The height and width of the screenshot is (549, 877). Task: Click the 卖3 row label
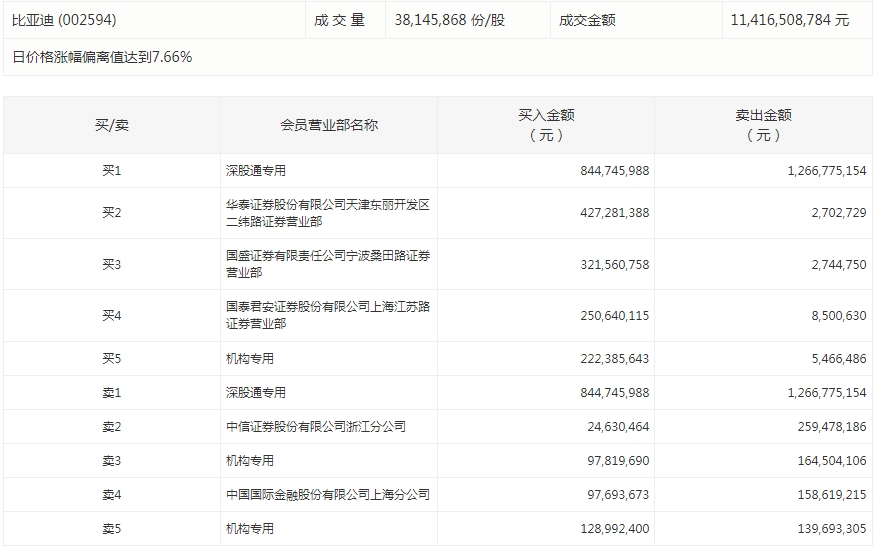click(111, 461)
